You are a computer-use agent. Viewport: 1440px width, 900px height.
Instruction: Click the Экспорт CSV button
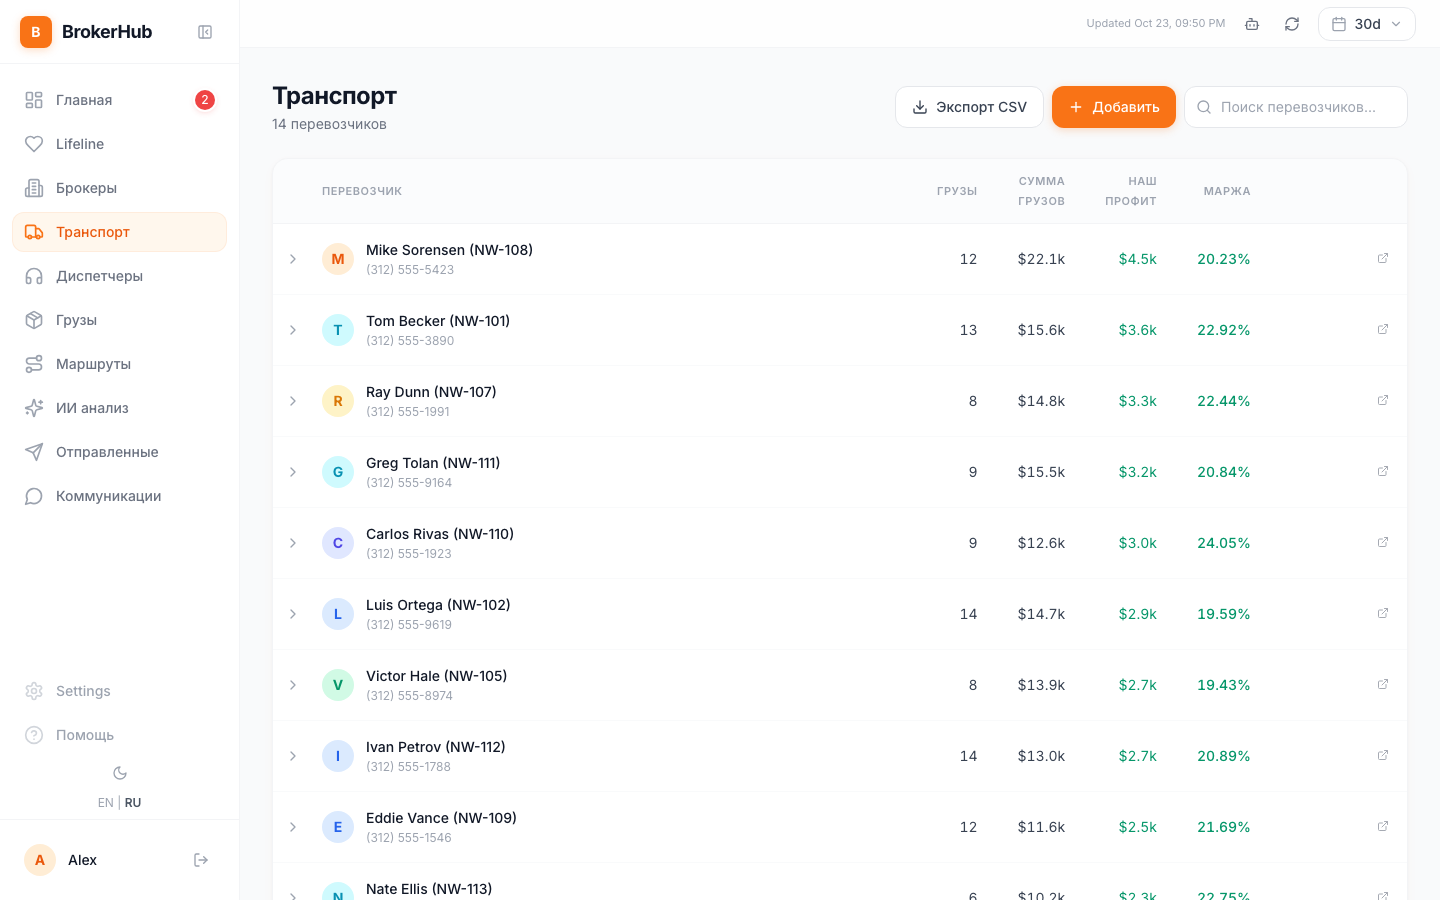point(969,107)
